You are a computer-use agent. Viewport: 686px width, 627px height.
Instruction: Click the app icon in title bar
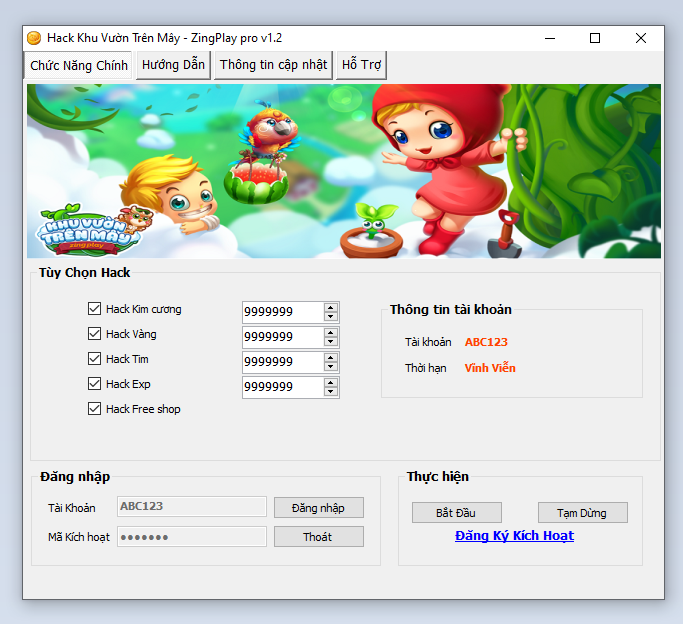[x=34, y=38]
